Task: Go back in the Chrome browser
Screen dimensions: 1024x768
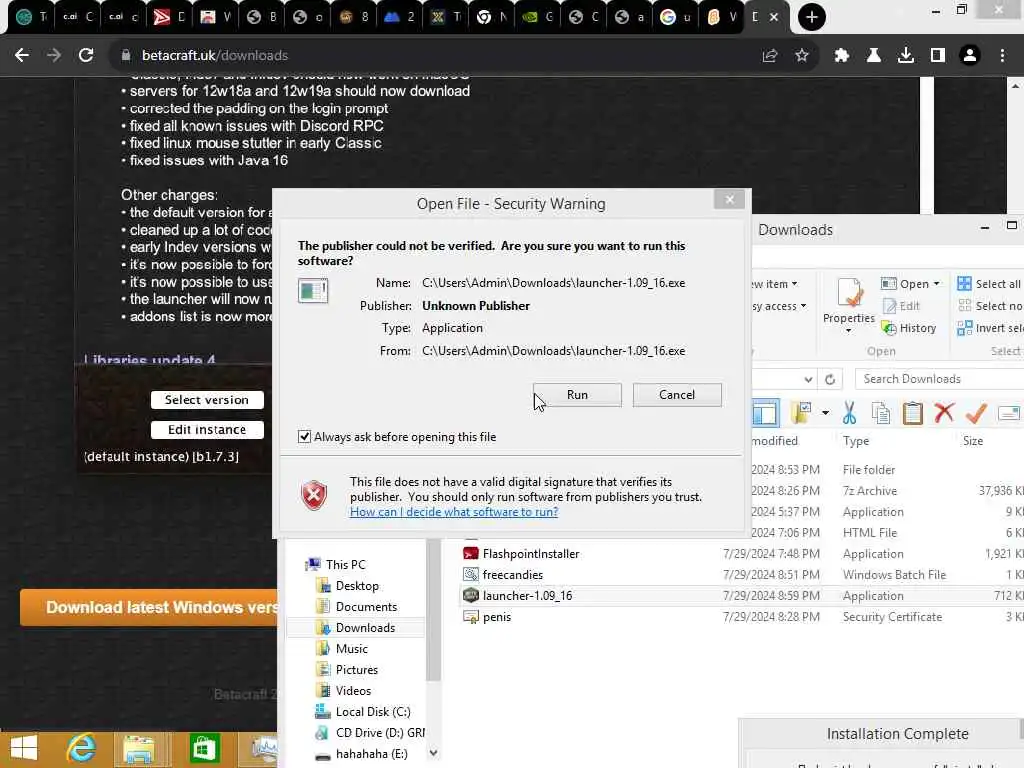Action: click(x=22, y=56)
